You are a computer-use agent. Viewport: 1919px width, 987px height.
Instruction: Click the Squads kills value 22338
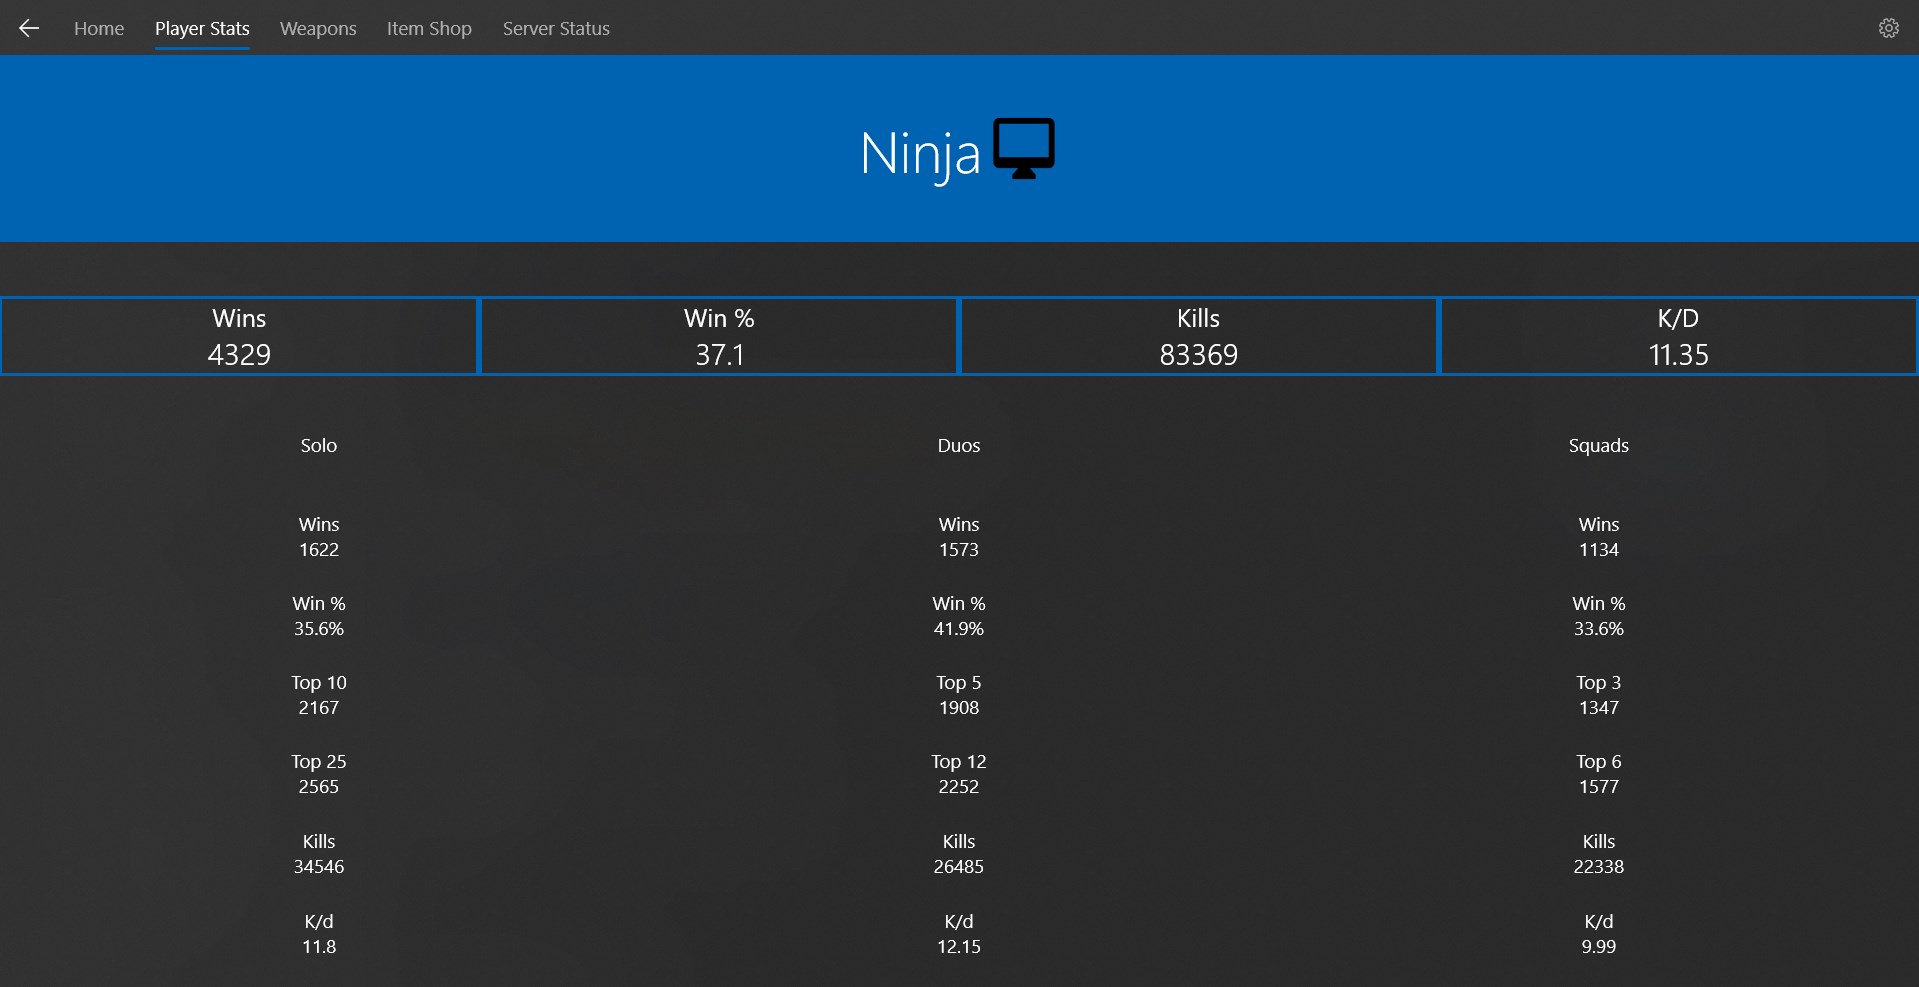pyautogui.click(x=1599, y=867)
